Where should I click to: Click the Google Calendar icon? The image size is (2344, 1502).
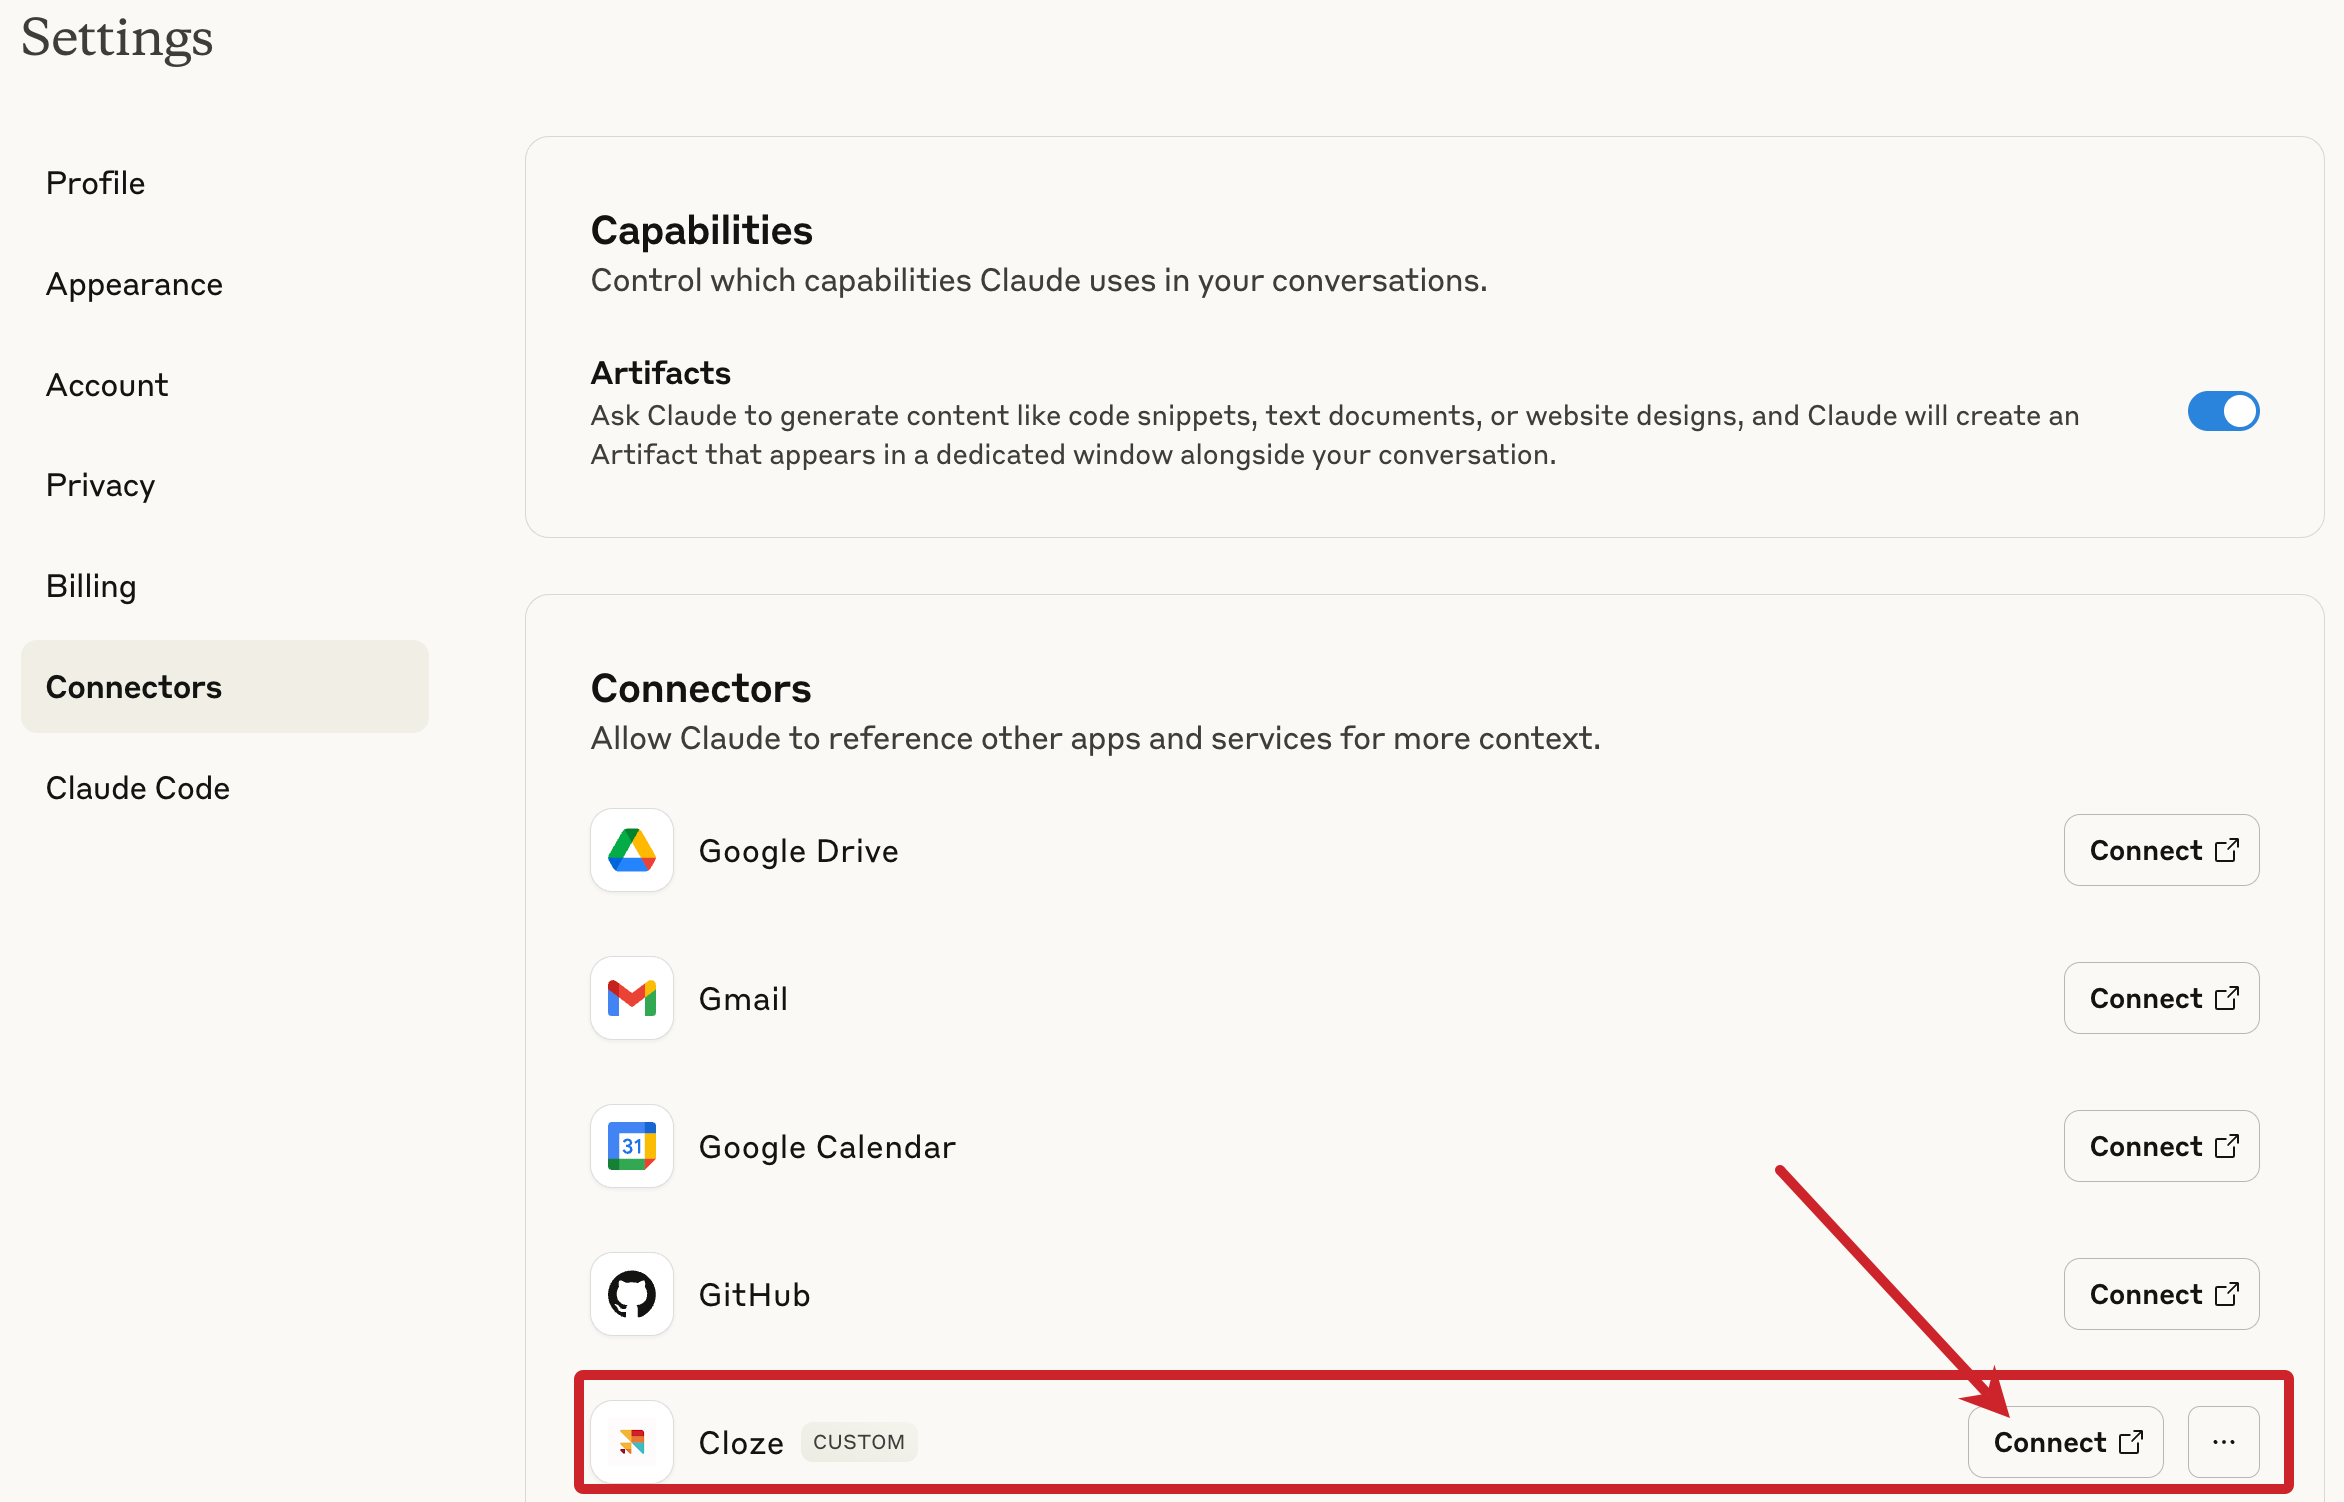(632, 1146)
